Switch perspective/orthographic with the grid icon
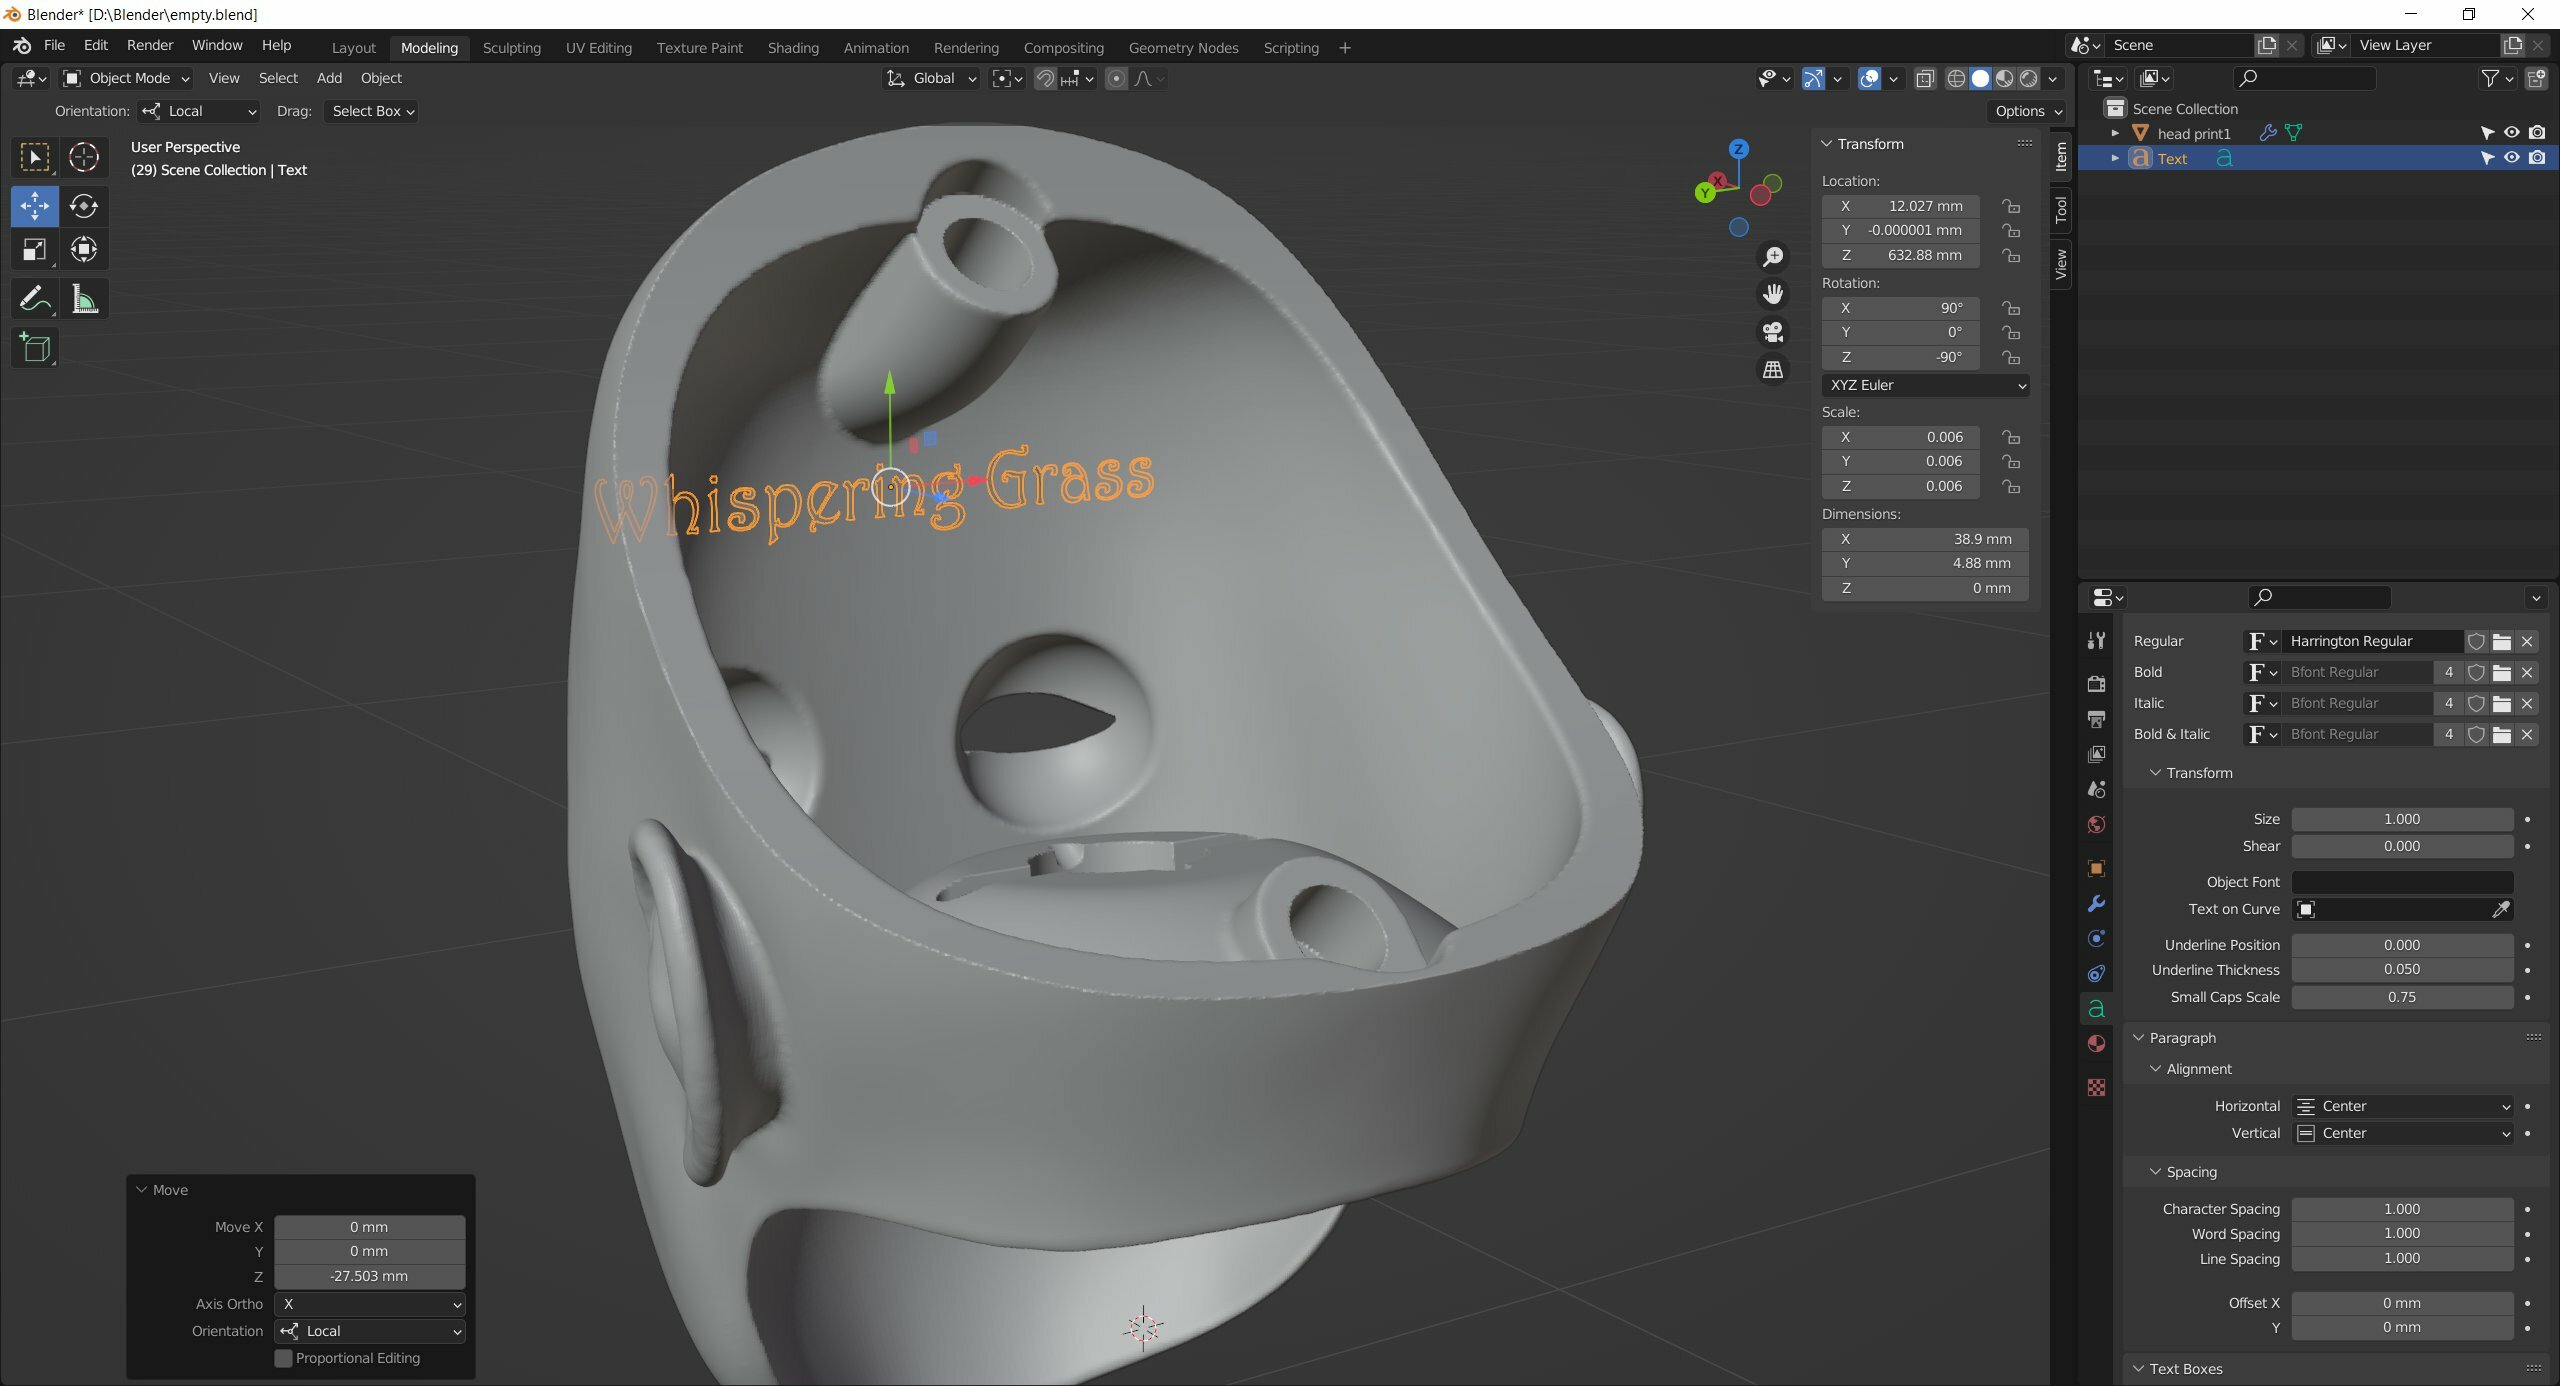The width and height of the screenshot is (2560, 1386). [1773, 370]
